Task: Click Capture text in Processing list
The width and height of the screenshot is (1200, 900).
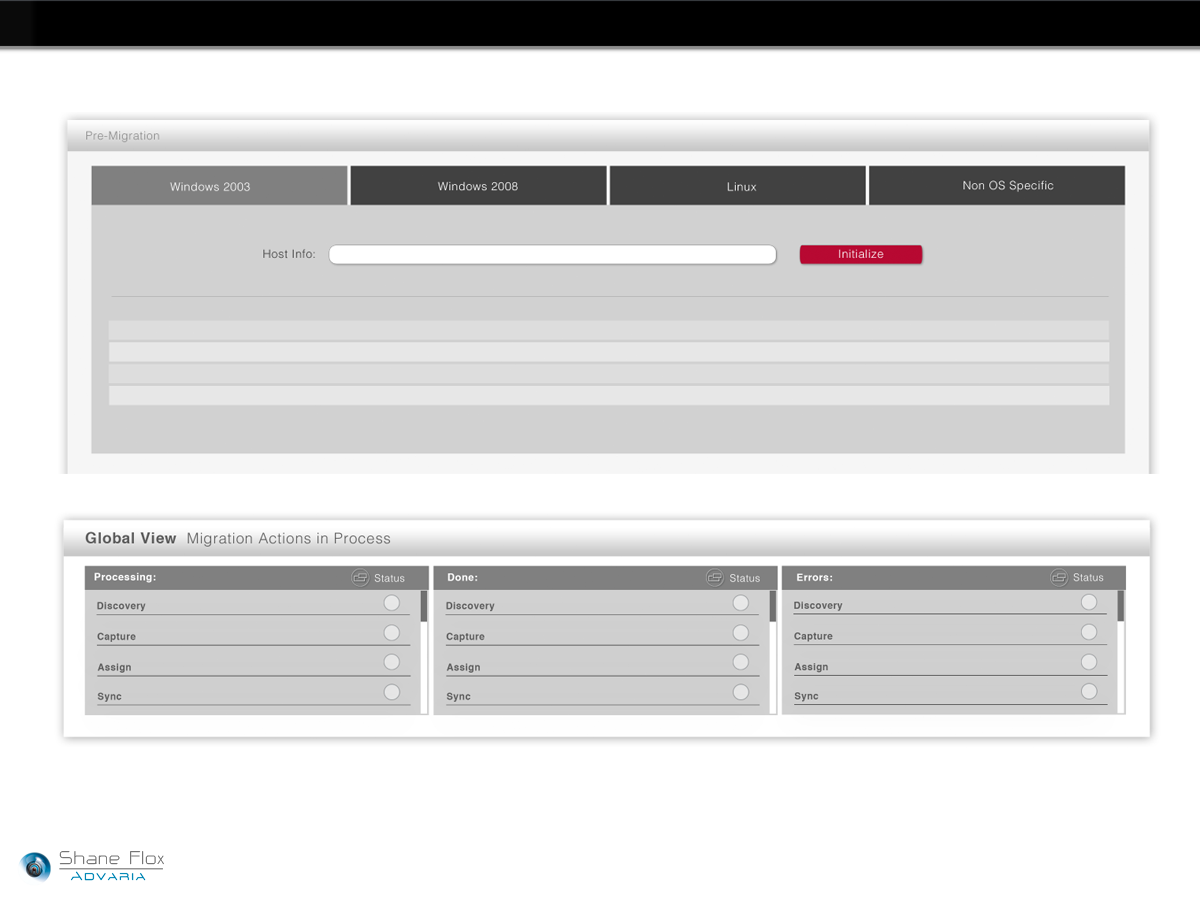Action: tap(116, 637)
